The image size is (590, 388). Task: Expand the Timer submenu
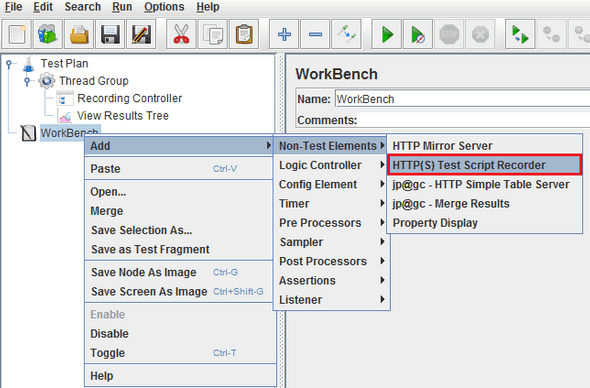coord(331,203)
